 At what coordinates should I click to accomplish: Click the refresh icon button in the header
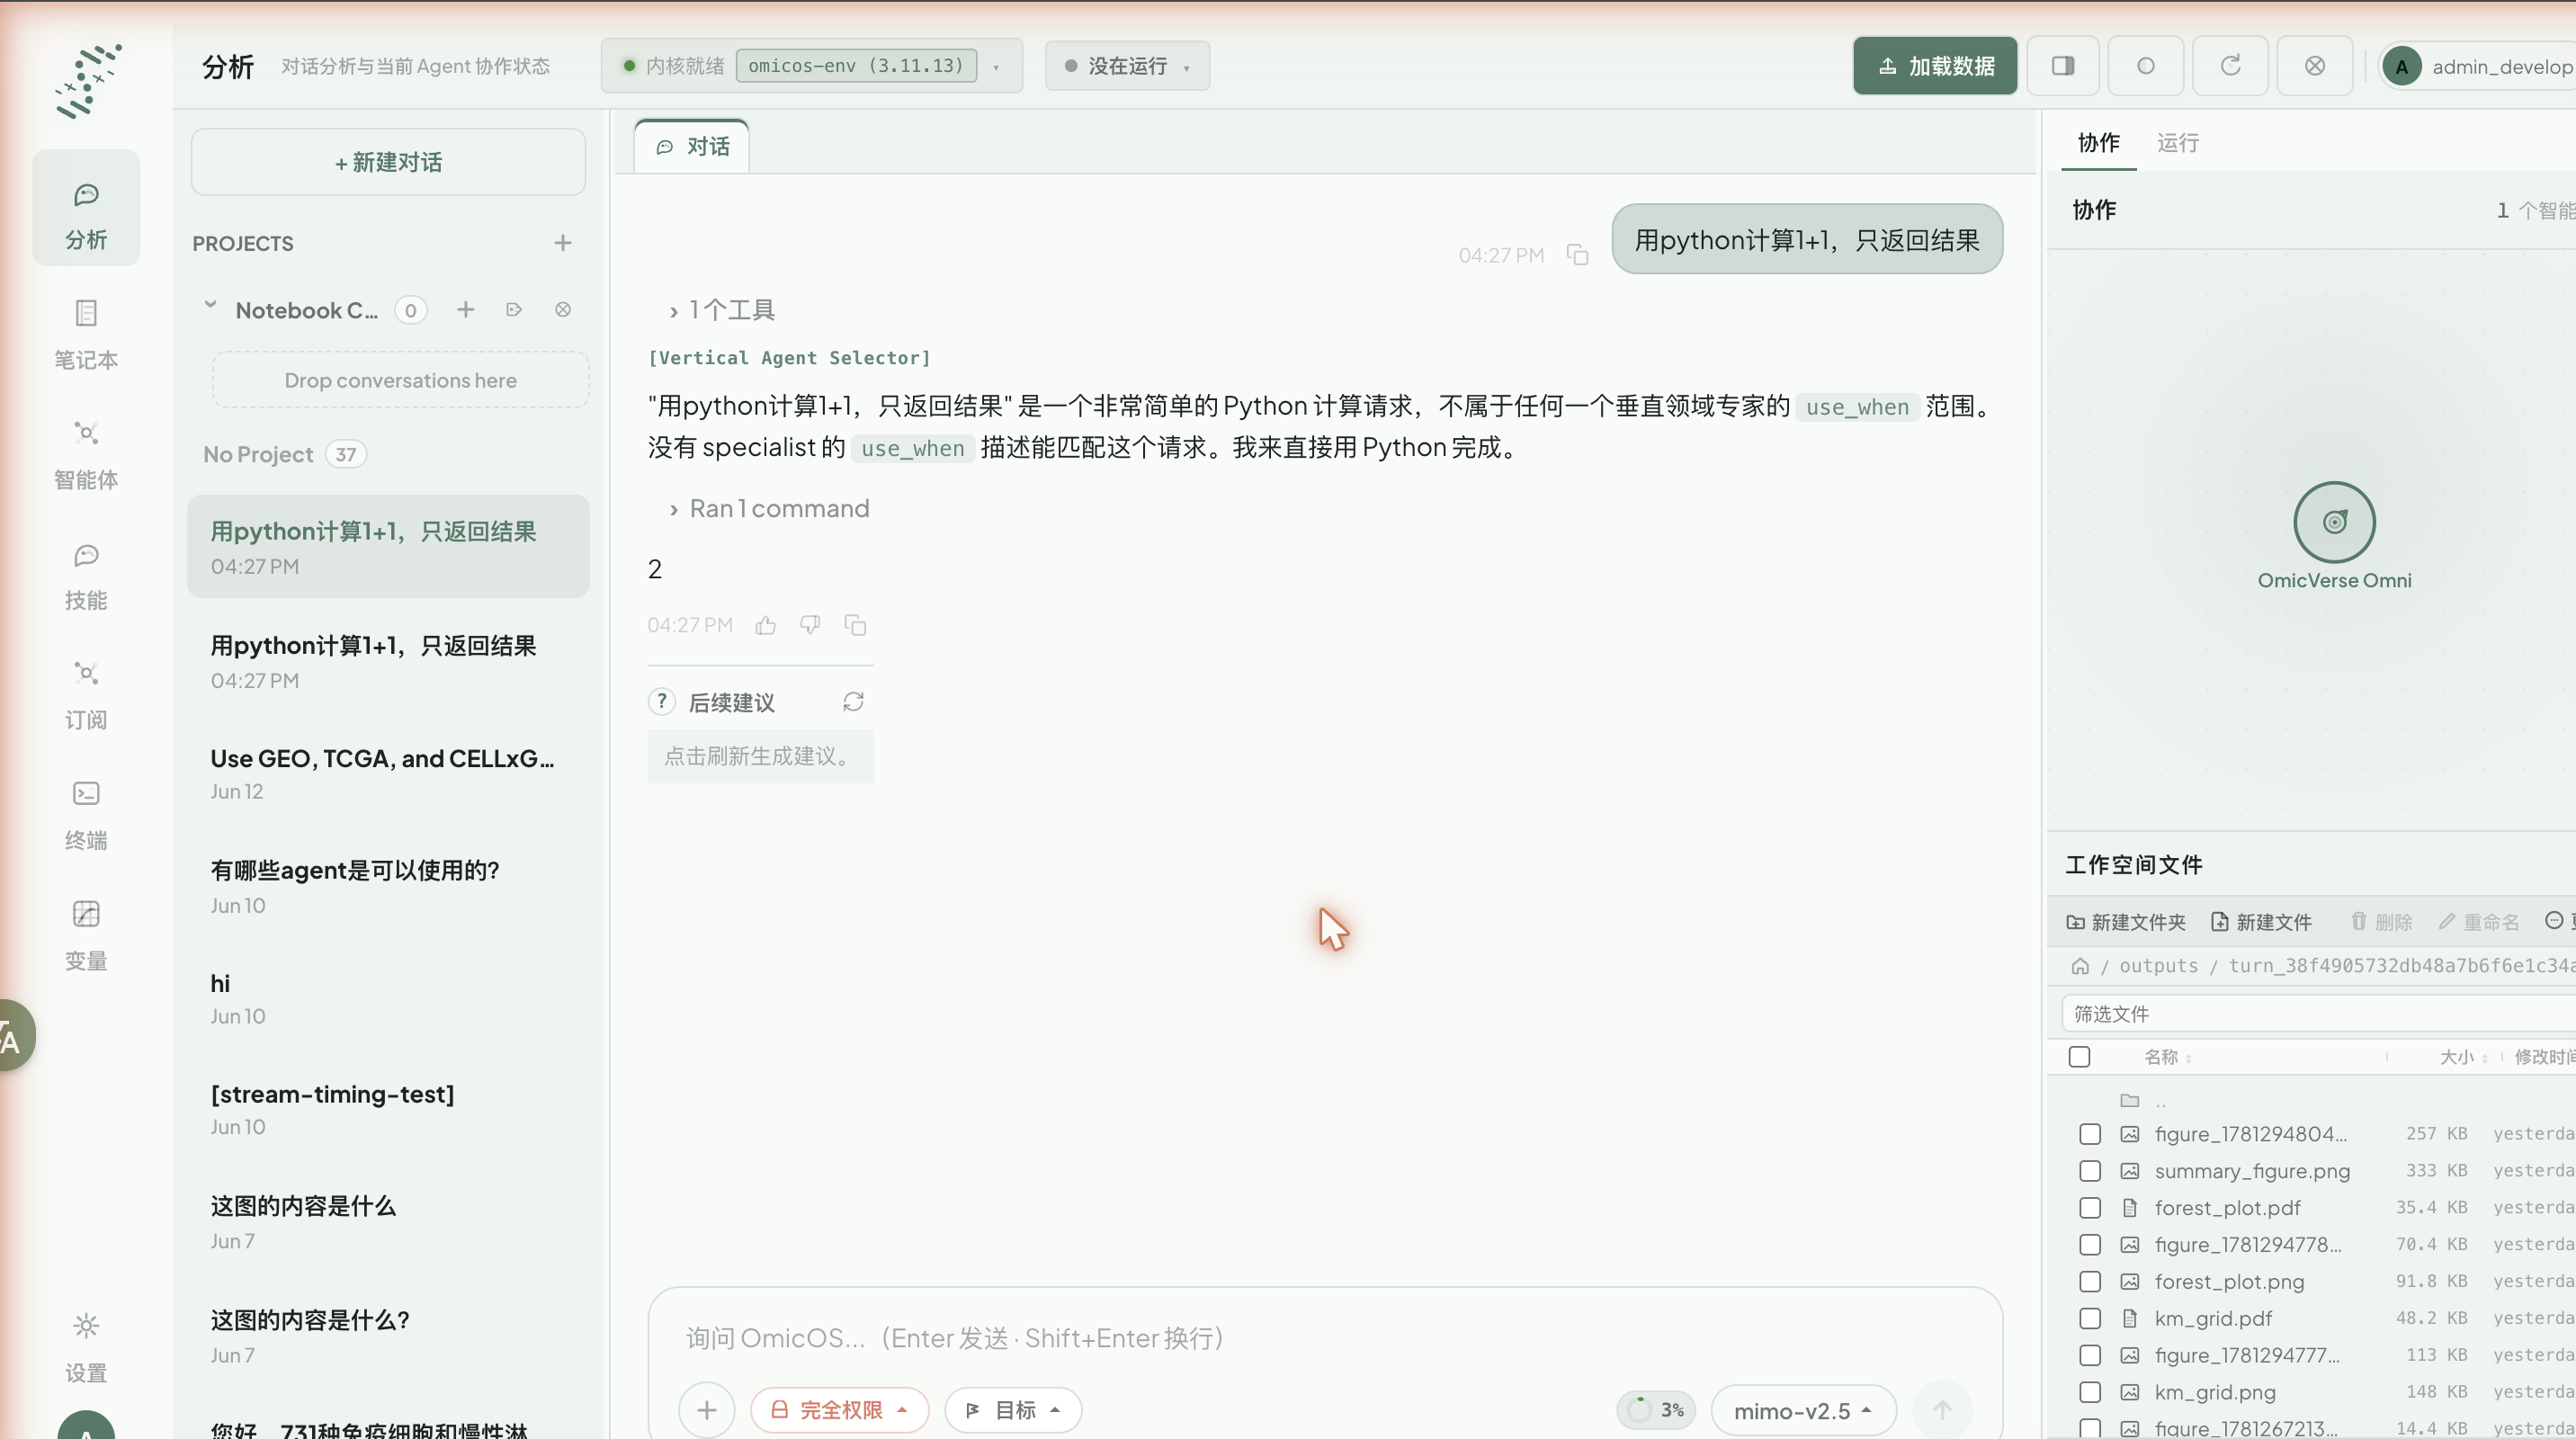click(2230, 66)
